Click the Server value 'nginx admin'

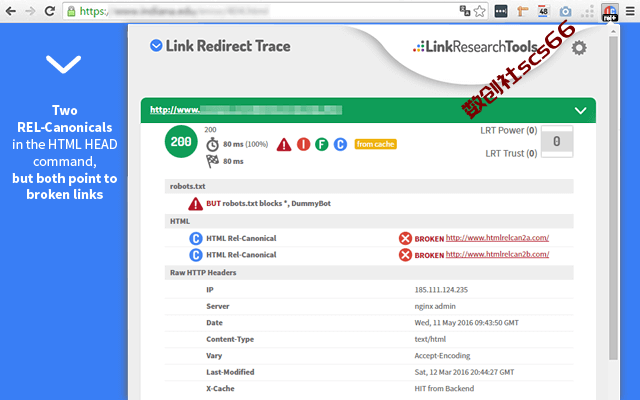click(435, 306)
